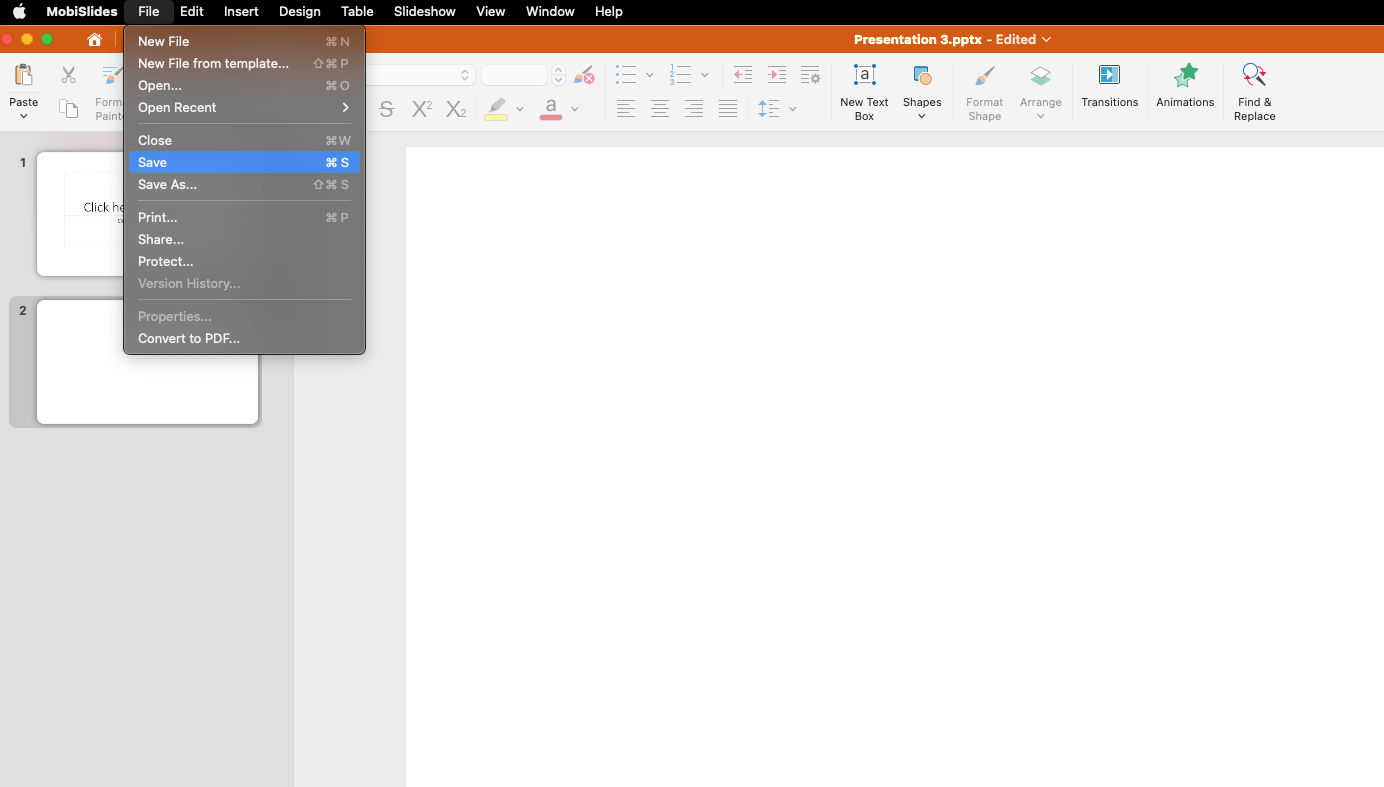This screenshot has height=787, width=1384.
Task: Justify the text alignment
Action: (x=728, y=109)
